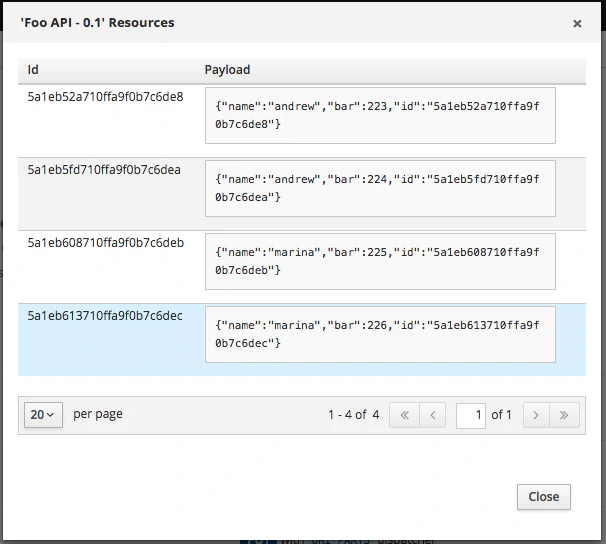Click the Payload column header

point(227,70)
